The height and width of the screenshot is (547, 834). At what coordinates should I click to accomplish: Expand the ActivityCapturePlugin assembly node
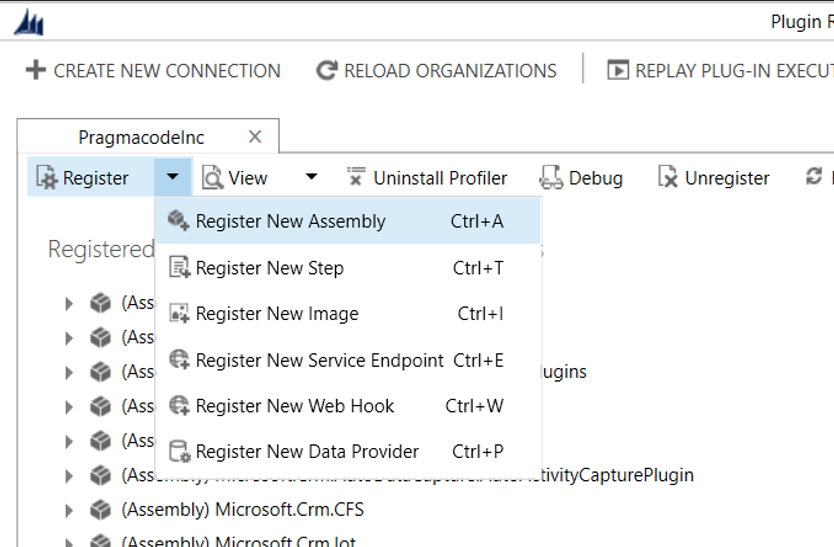pyautogui.click(x=69, y=476)
